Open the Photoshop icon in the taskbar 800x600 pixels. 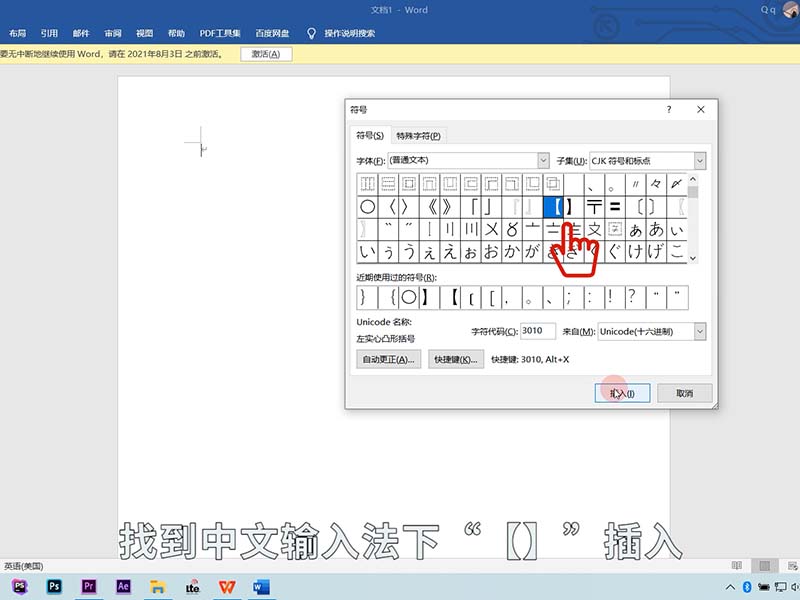point(54,586)
